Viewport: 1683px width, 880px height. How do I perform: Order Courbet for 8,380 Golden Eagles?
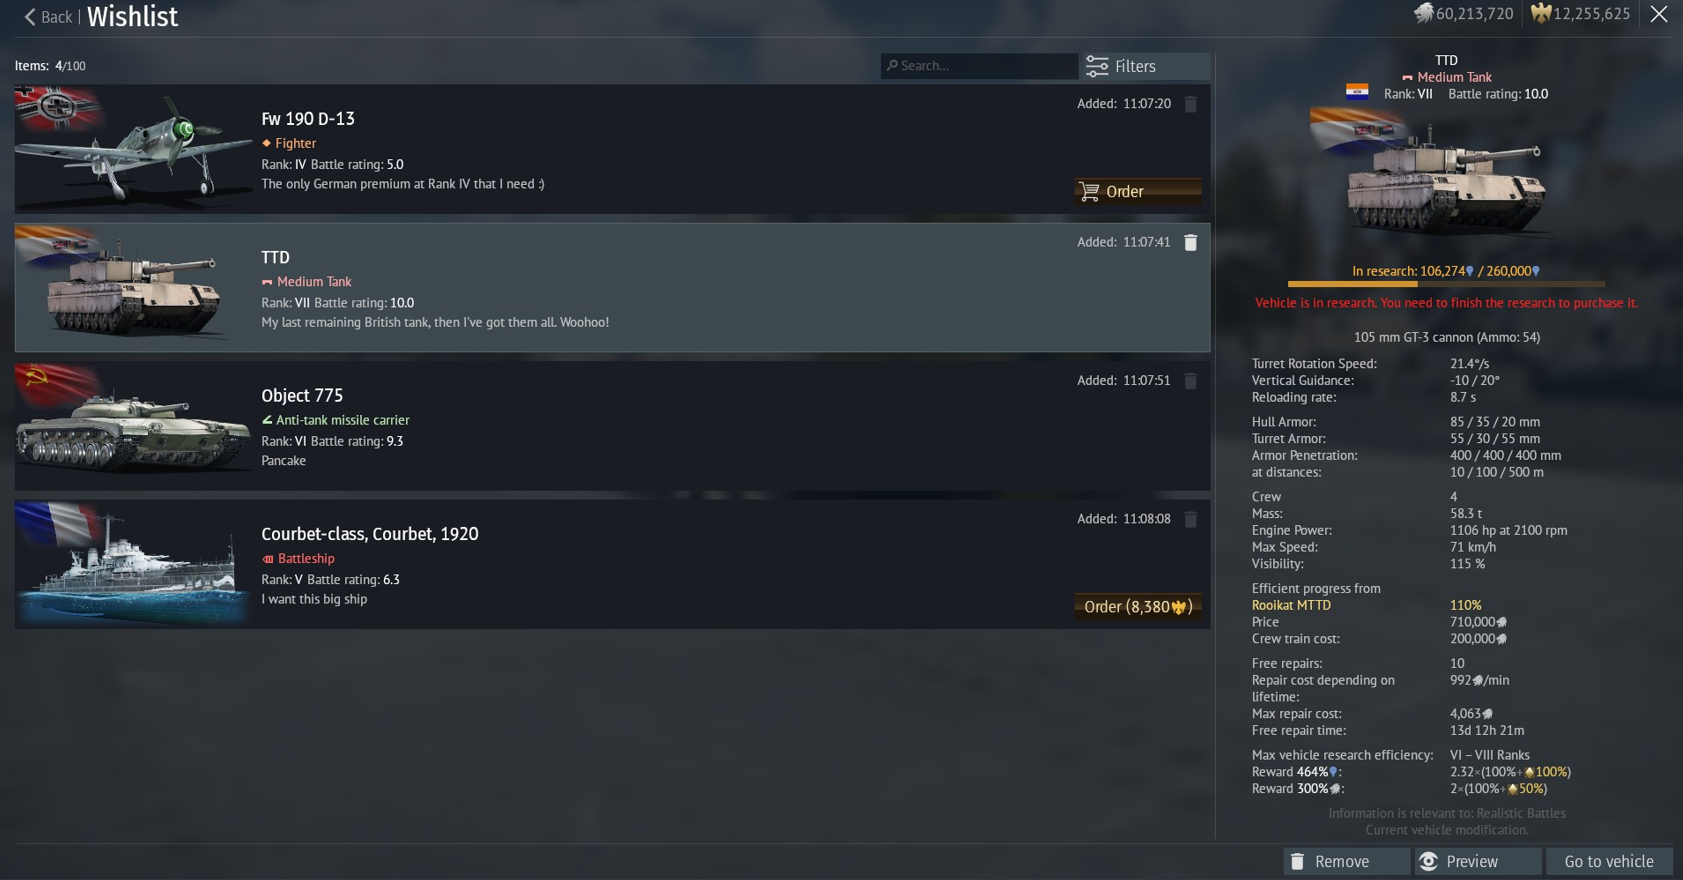pyautogui.click(x=1138, y=607)
